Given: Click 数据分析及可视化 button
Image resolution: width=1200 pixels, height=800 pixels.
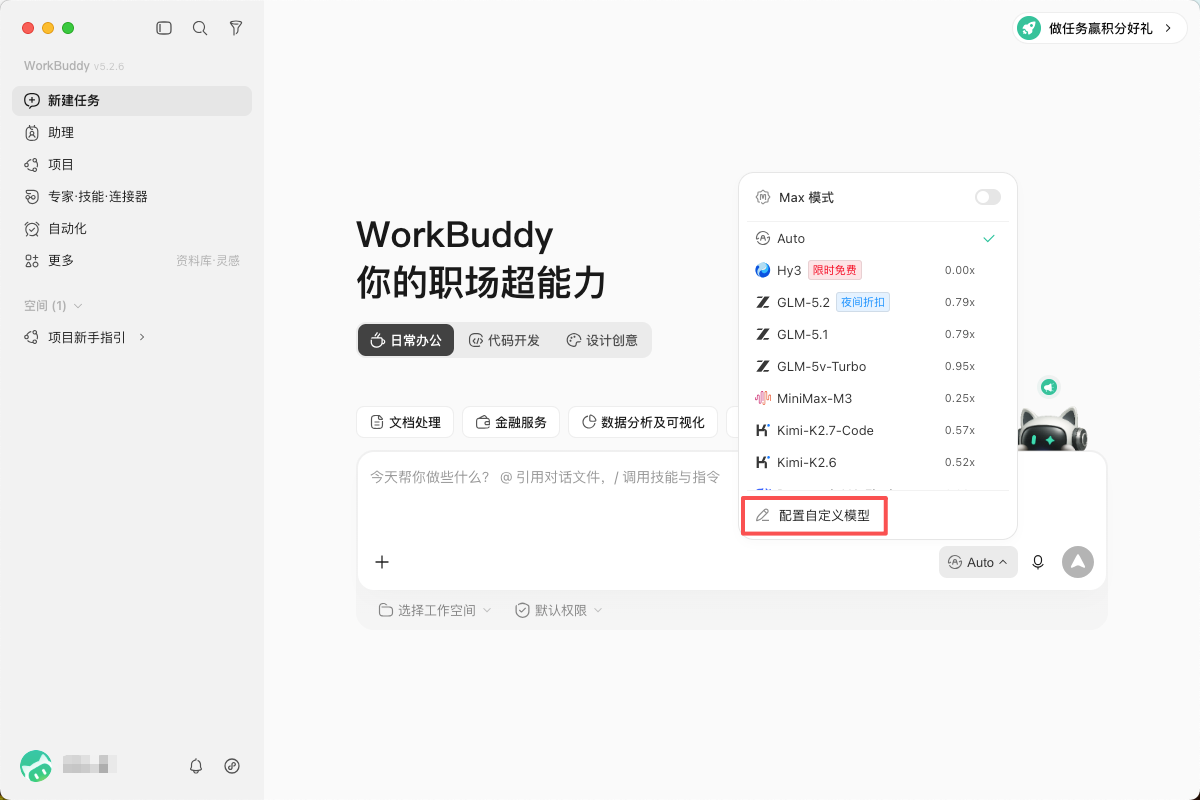Looking at the screenshot, I should (x=643, y=422).
